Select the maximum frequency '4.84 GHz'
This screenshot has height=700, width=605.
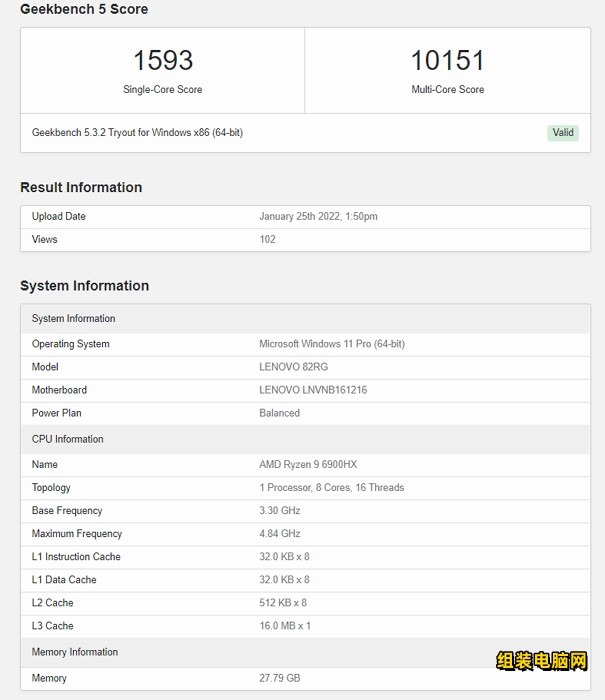click(280, 534)
